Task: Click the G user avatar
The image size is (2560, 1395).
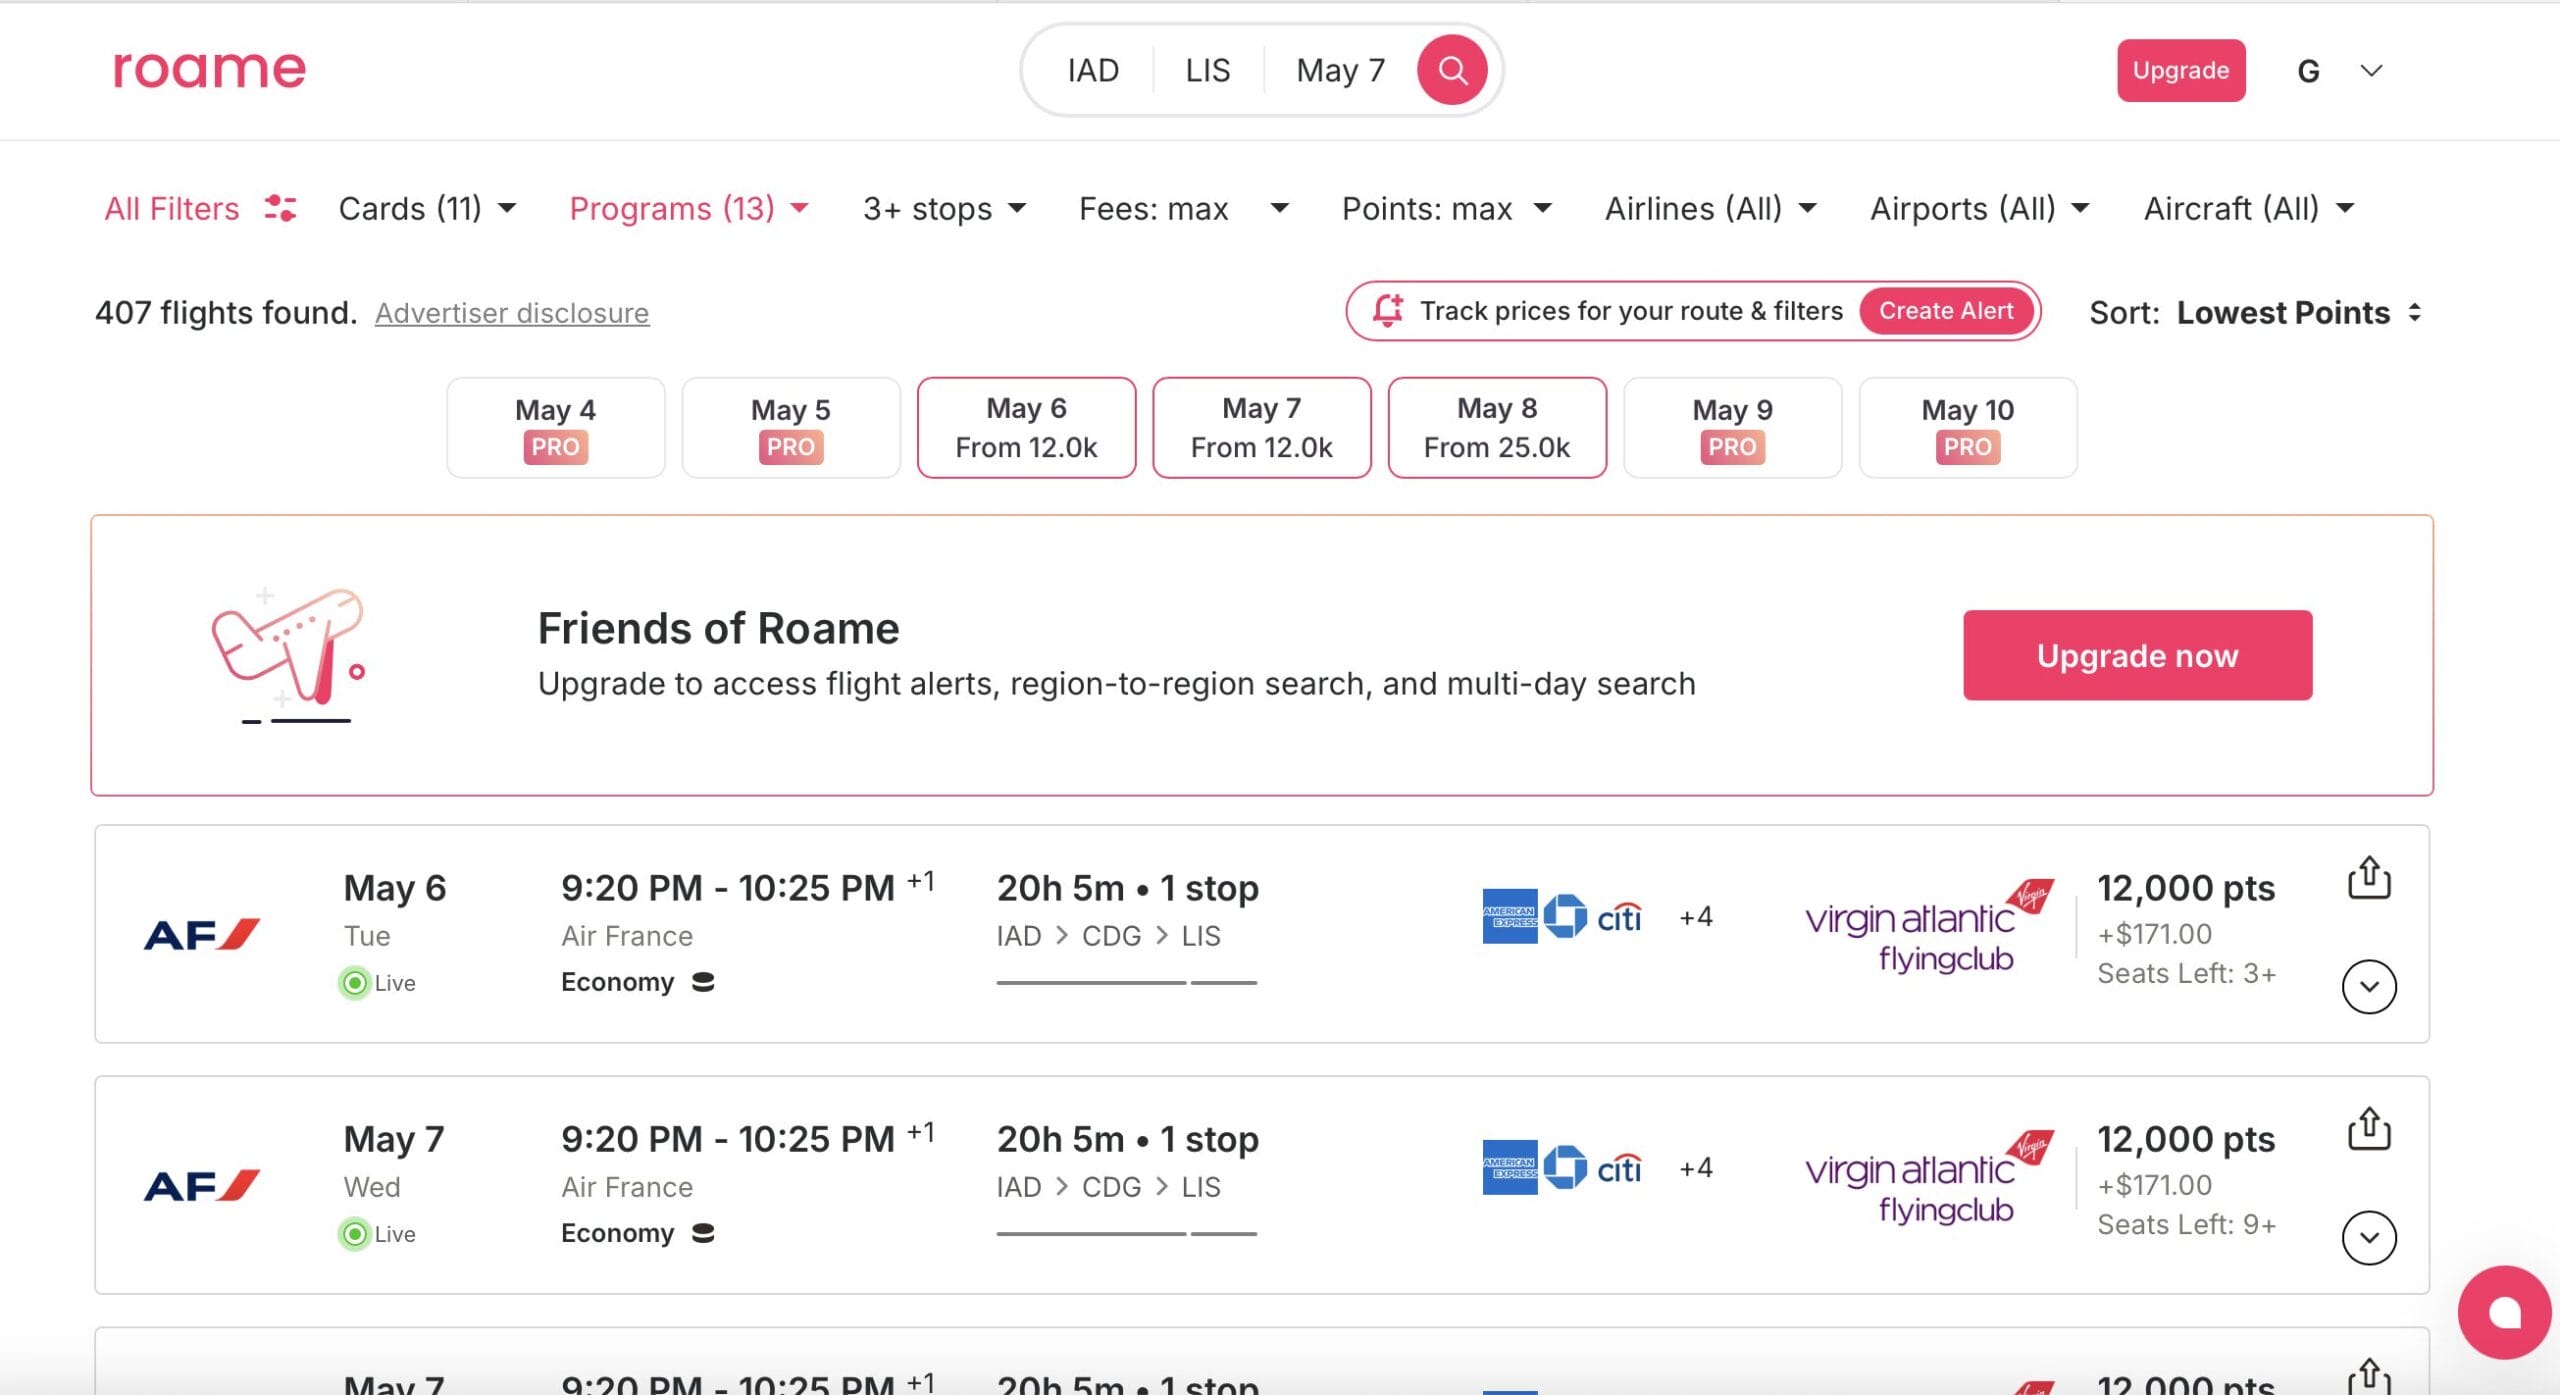Action: [x=2308, y=71]
